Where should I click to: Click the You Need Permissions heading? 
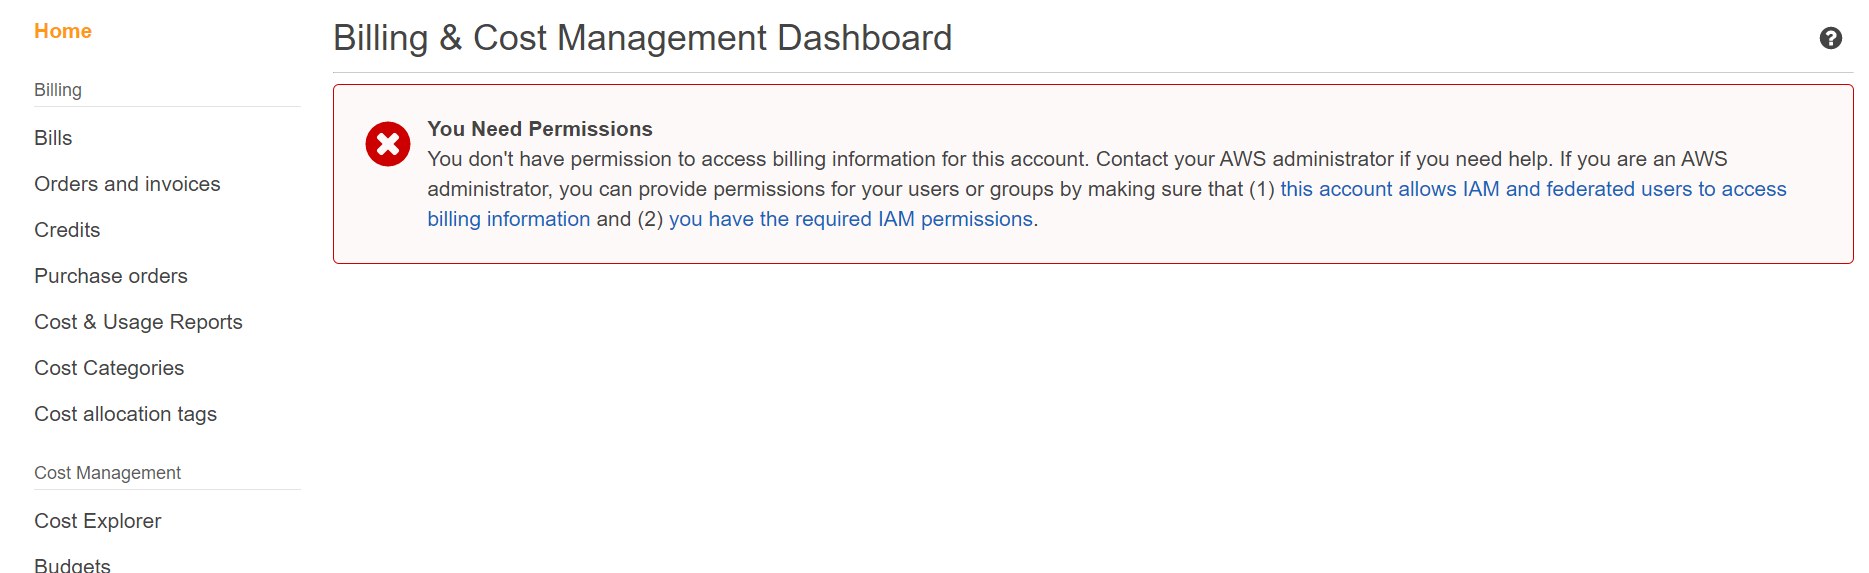tap(539, 129)
